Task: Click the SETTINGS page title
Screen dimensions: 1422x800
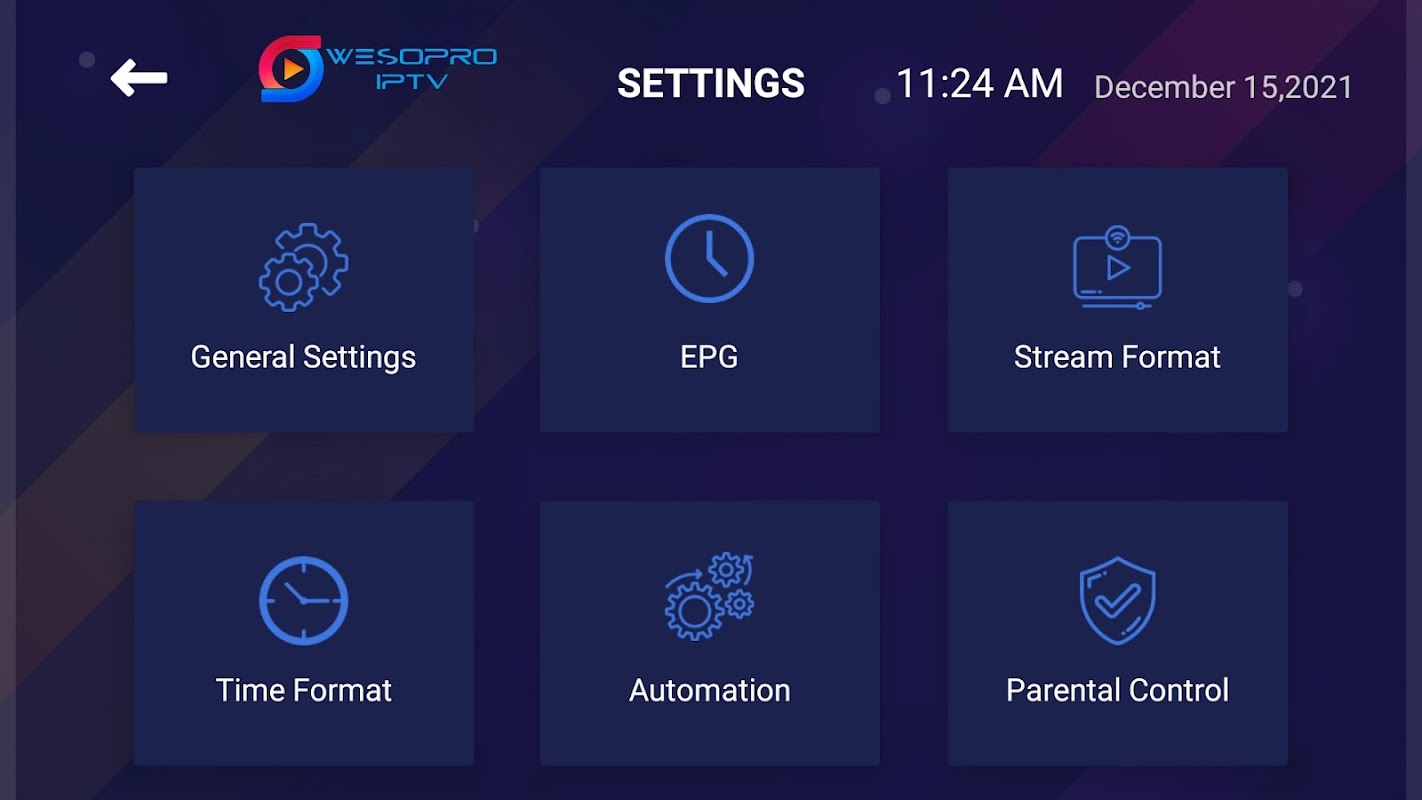Action: (x=711, y=83)
